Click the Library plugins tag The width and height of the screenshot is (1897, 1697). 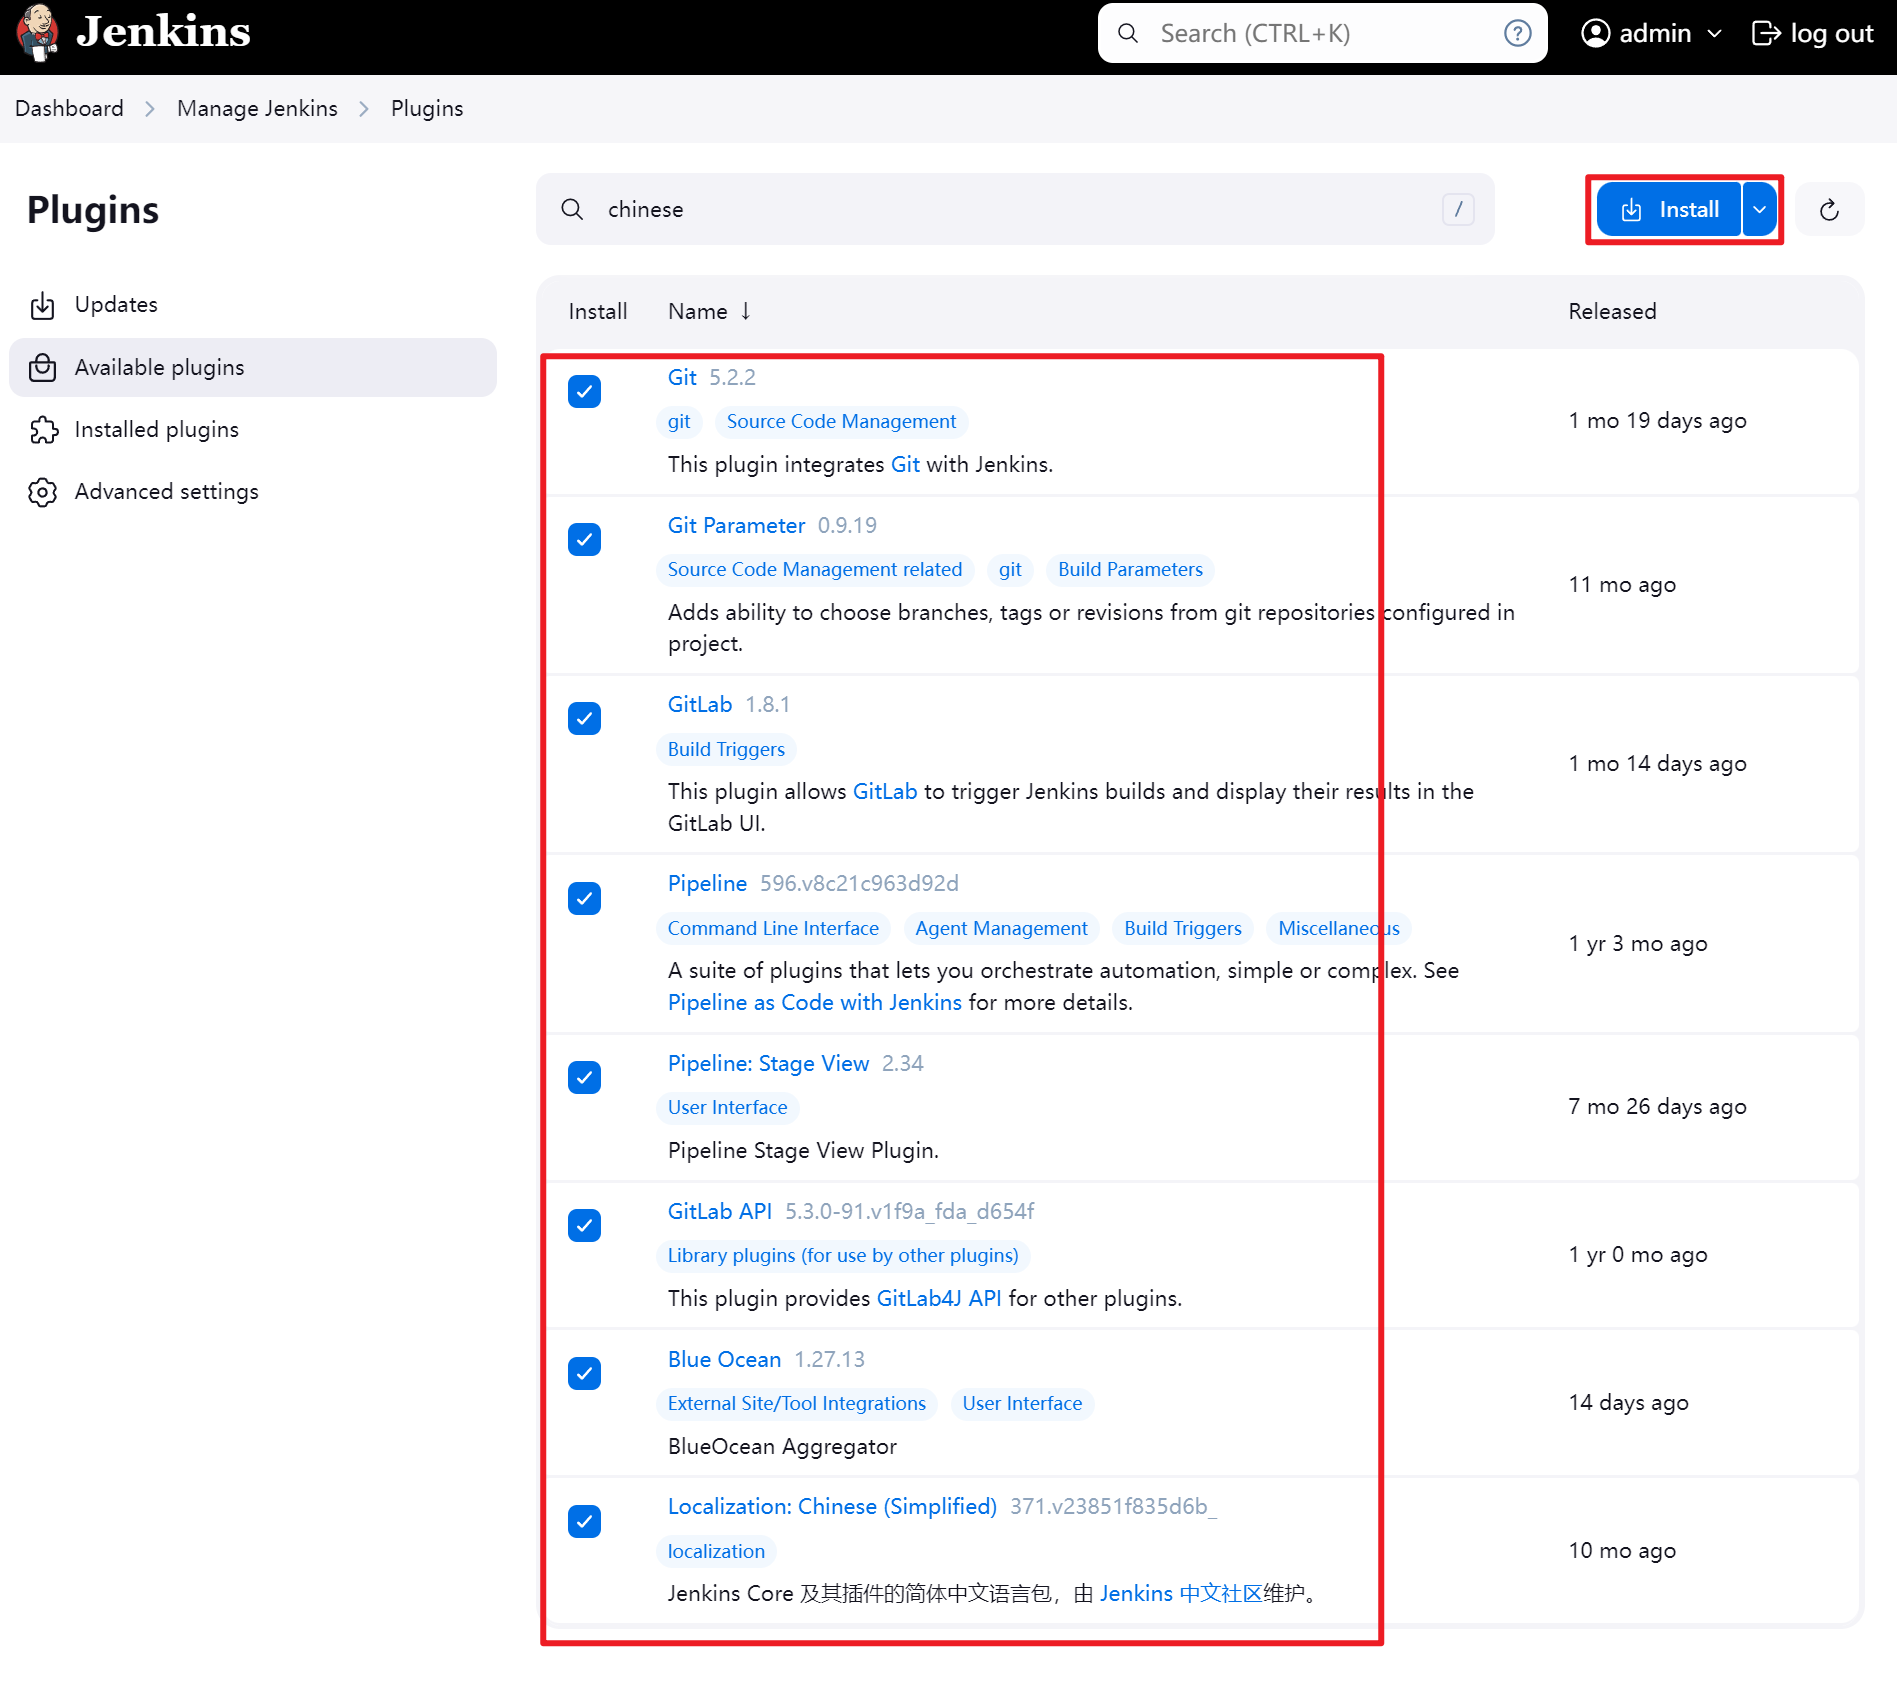tap(843, 1255)
